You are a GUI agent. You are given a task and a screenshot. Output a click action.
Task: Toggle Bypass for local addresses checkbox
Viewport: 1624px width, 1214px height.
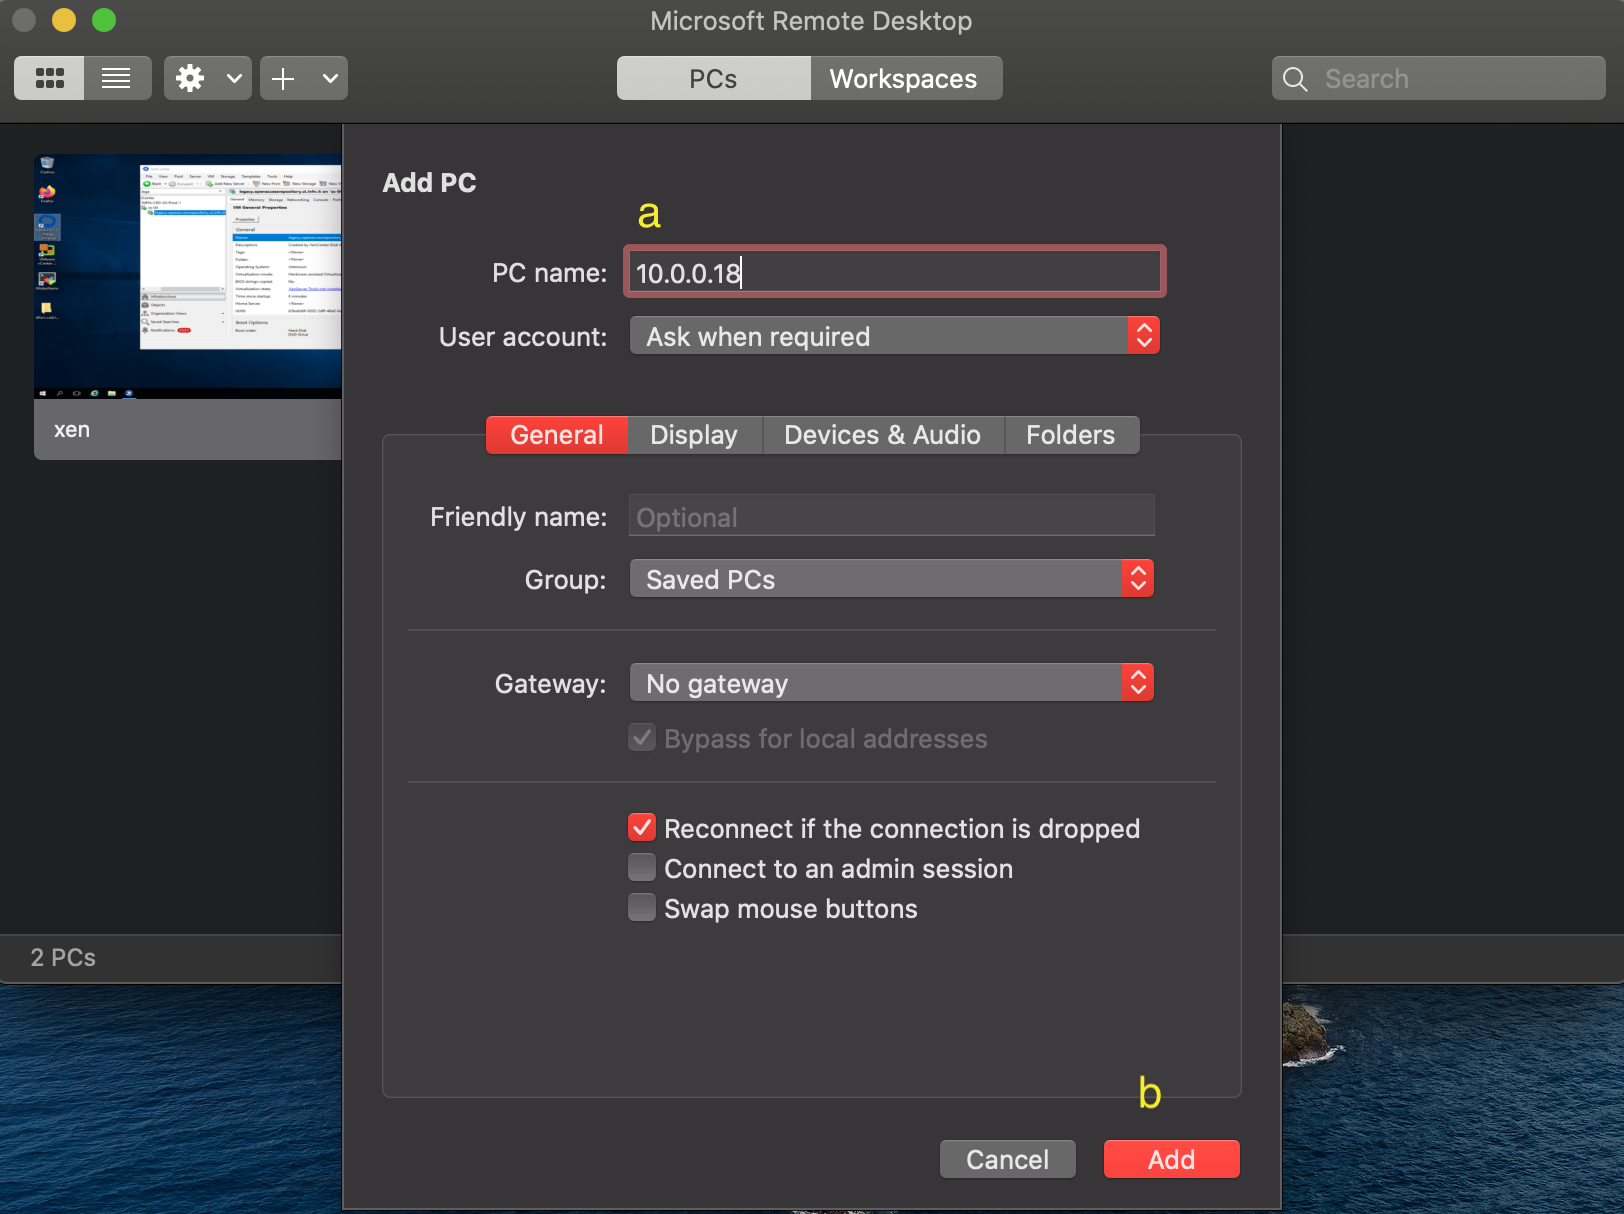tap(642, 738)
